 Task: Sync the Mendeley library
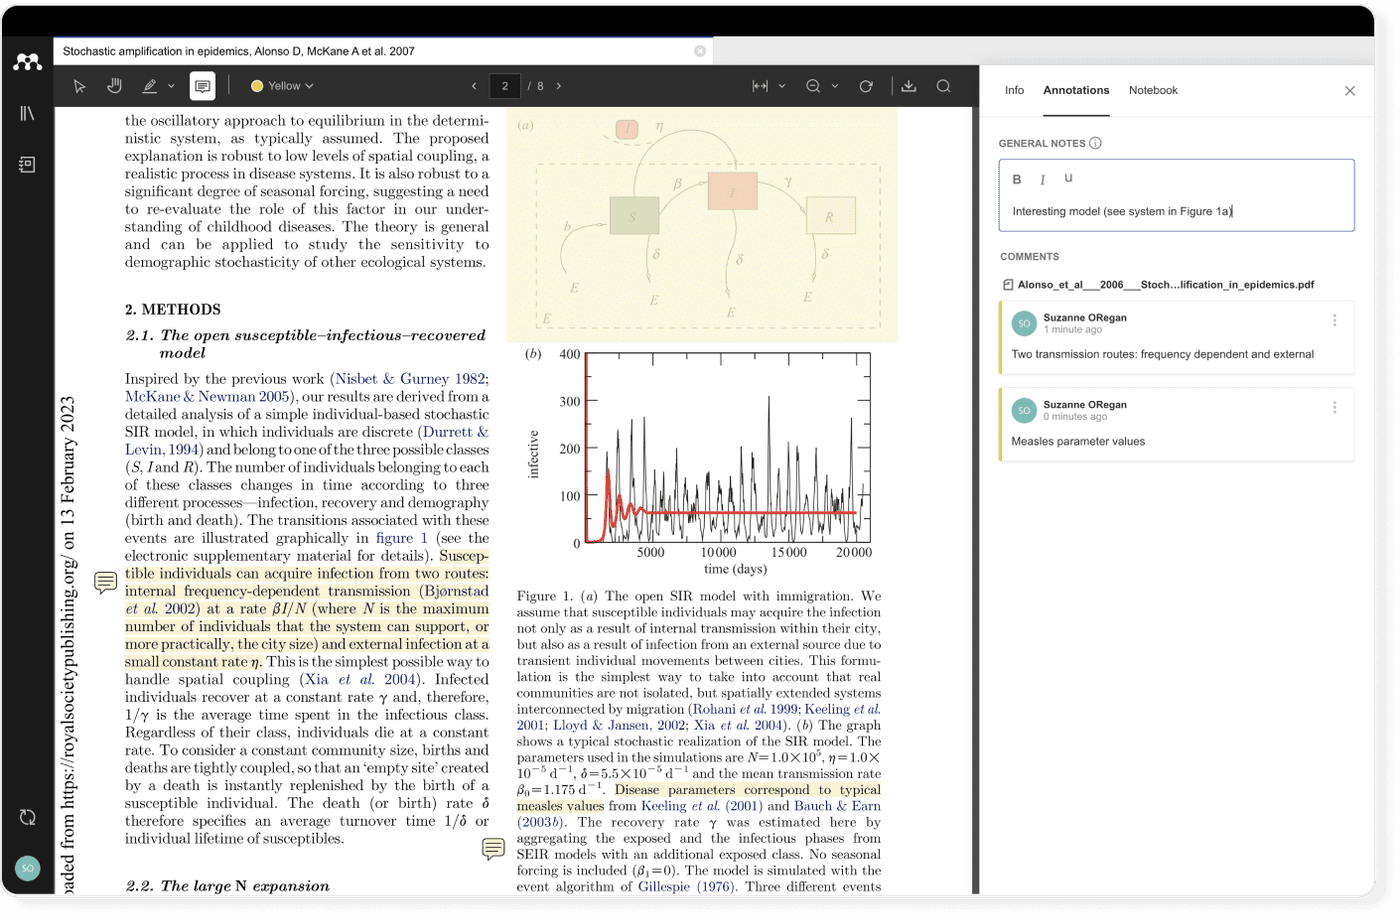[x=27, y=817]
